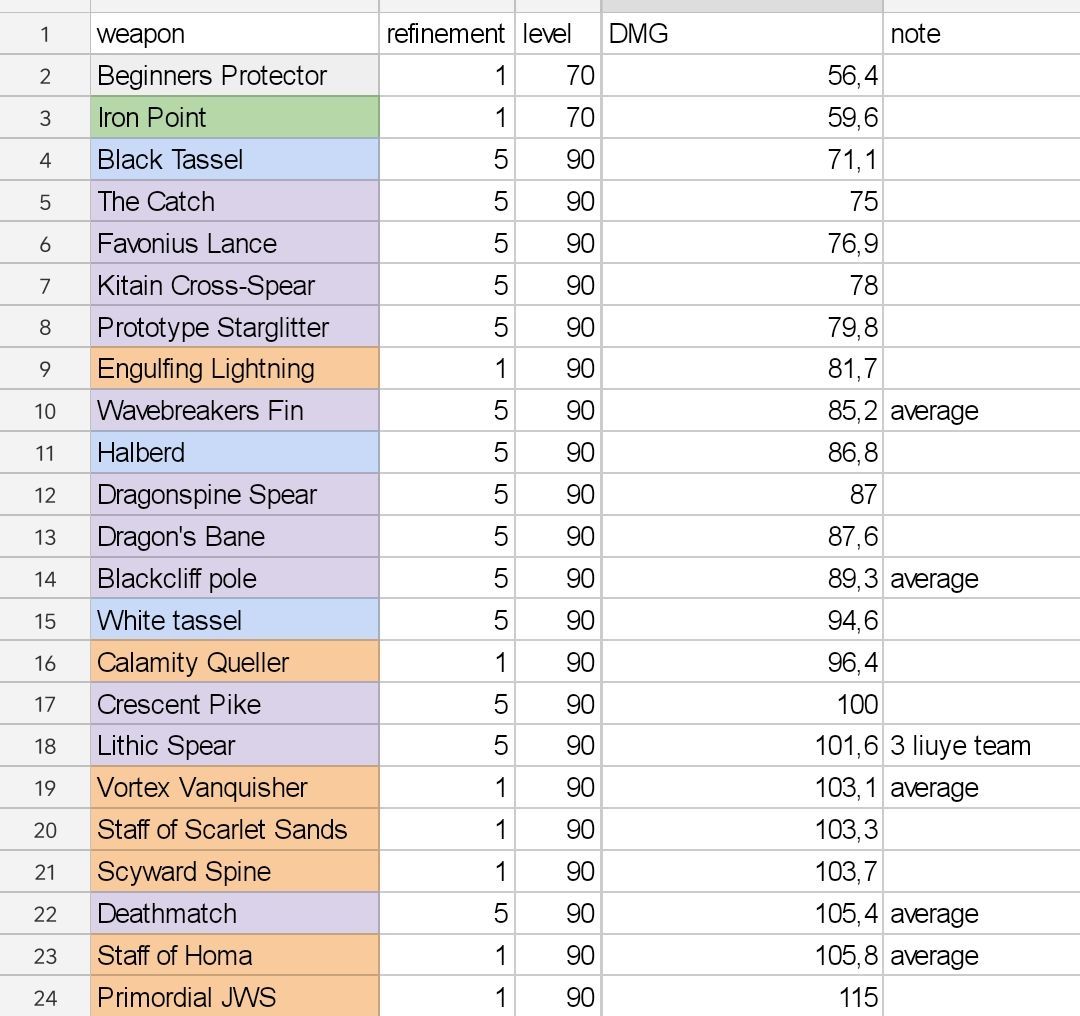Click the 'average' note beside Wavebreakers Fin
The height and width of the screenshot is (1016, 1080).
click(980, 411)
